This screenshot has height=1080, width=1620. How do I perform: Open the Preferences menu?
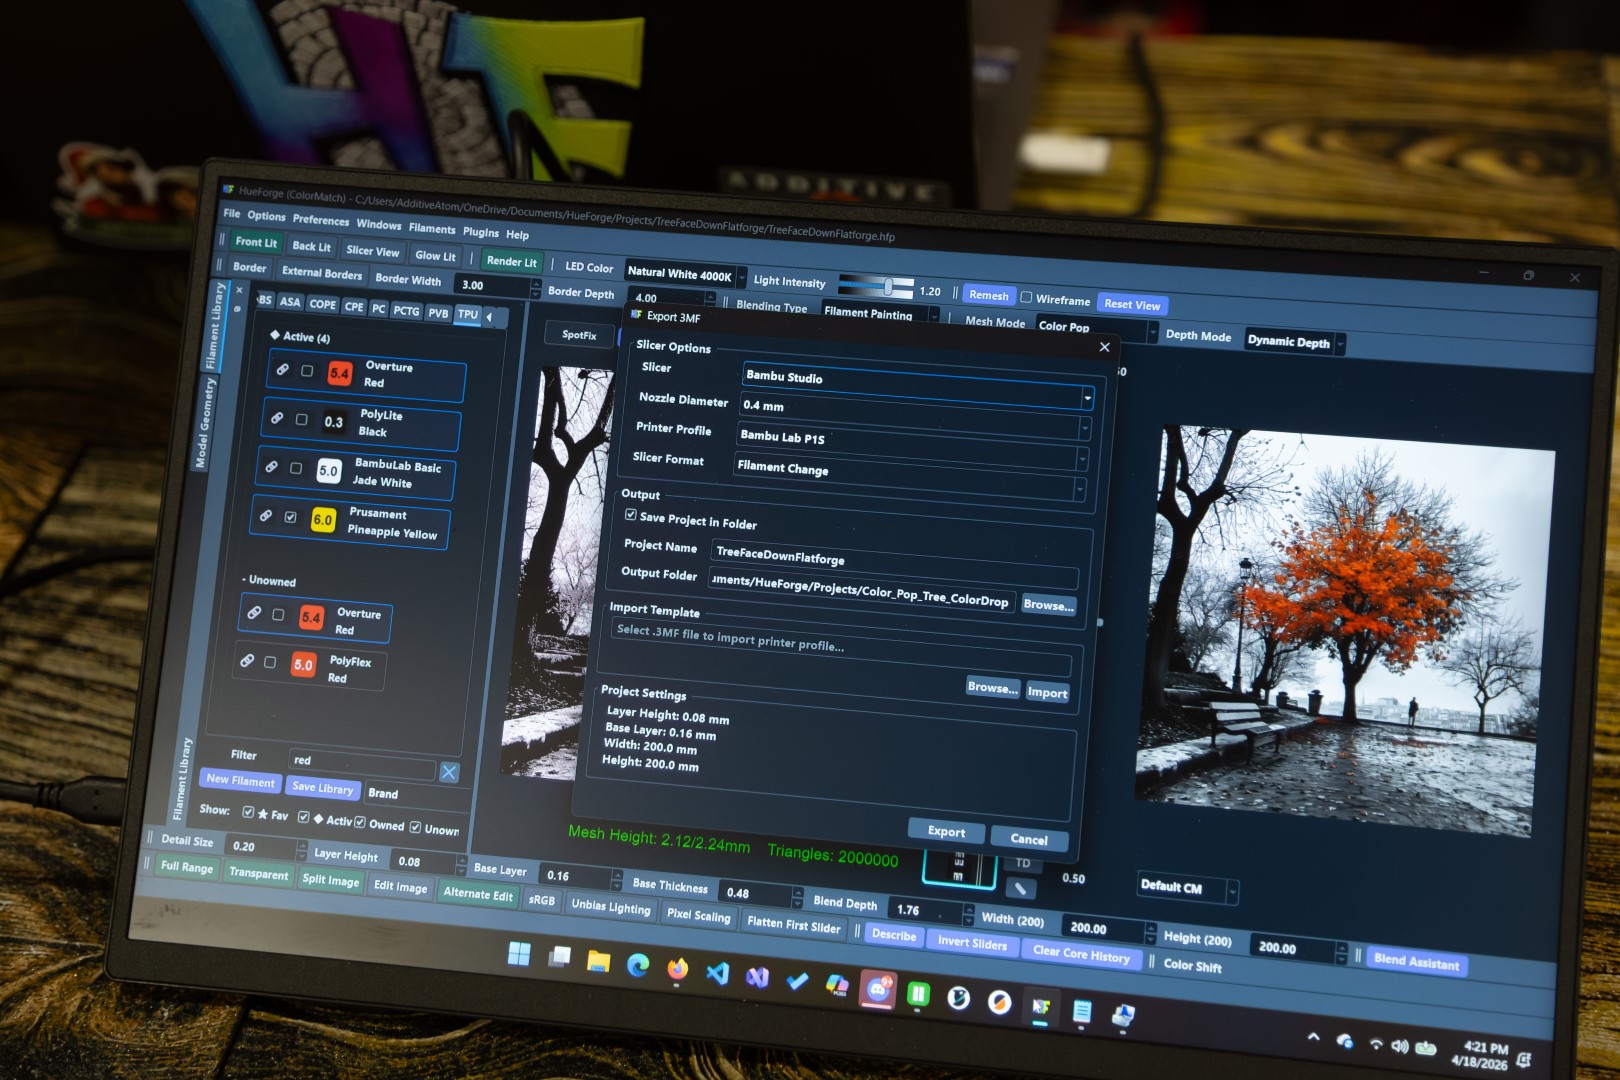pos(321,220)
